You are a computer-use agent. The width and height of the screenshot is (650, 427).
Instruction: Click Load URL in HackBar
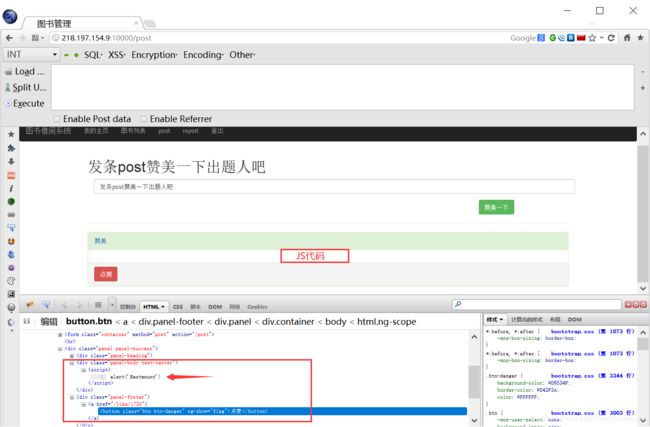(25, 72)
